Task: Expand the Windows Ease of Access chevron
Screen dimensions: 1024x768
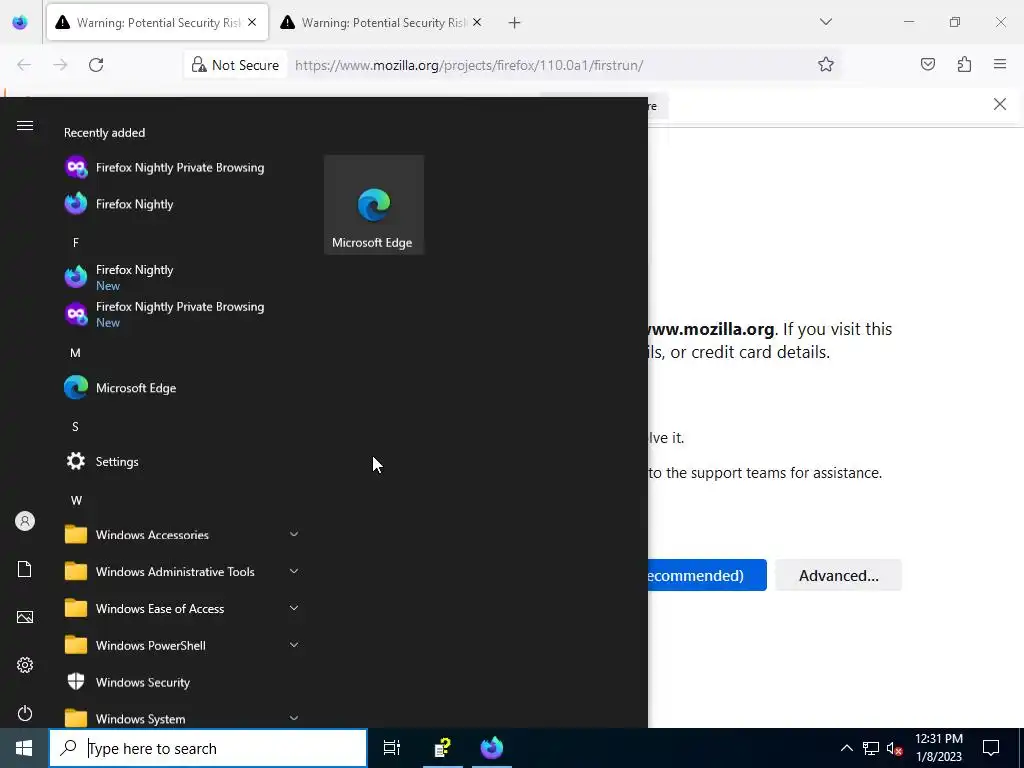Action: coord(294,608)
